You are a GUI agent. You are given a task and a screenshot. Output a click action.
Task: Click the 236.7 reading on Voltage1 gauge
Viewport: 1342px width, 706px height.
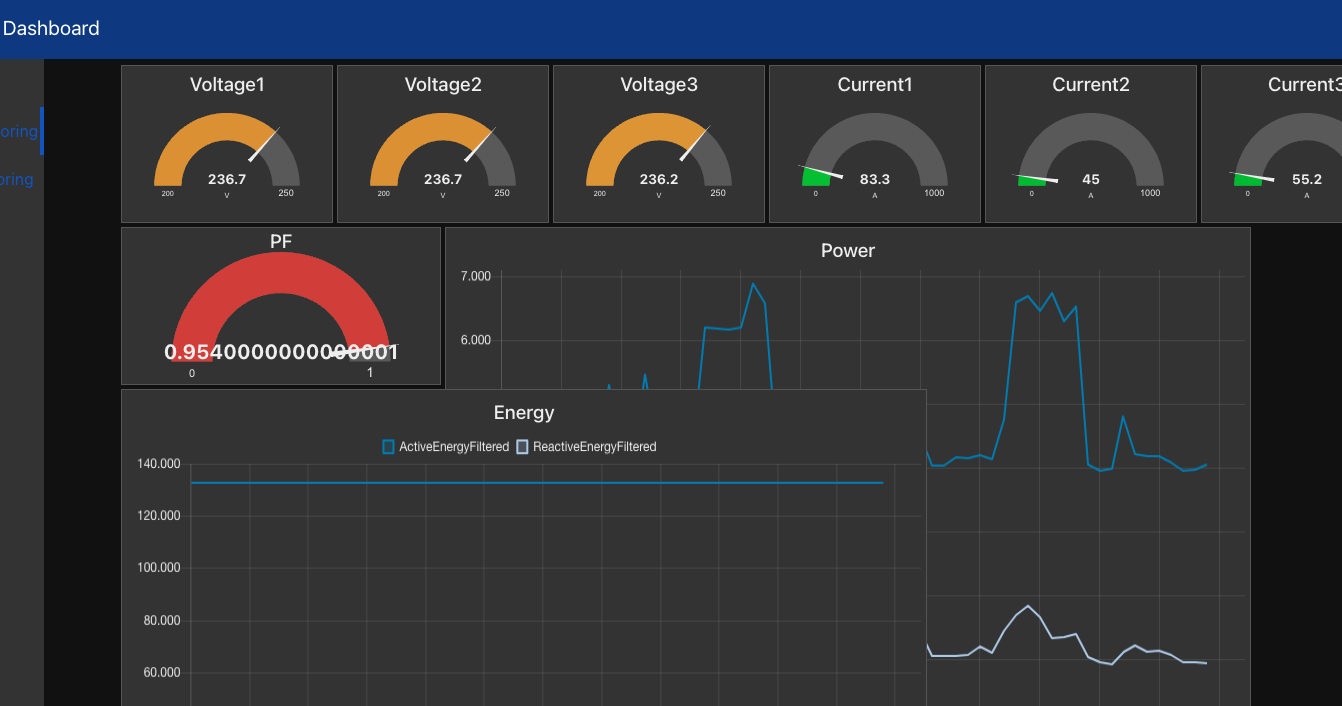click(x=227, y=179)
